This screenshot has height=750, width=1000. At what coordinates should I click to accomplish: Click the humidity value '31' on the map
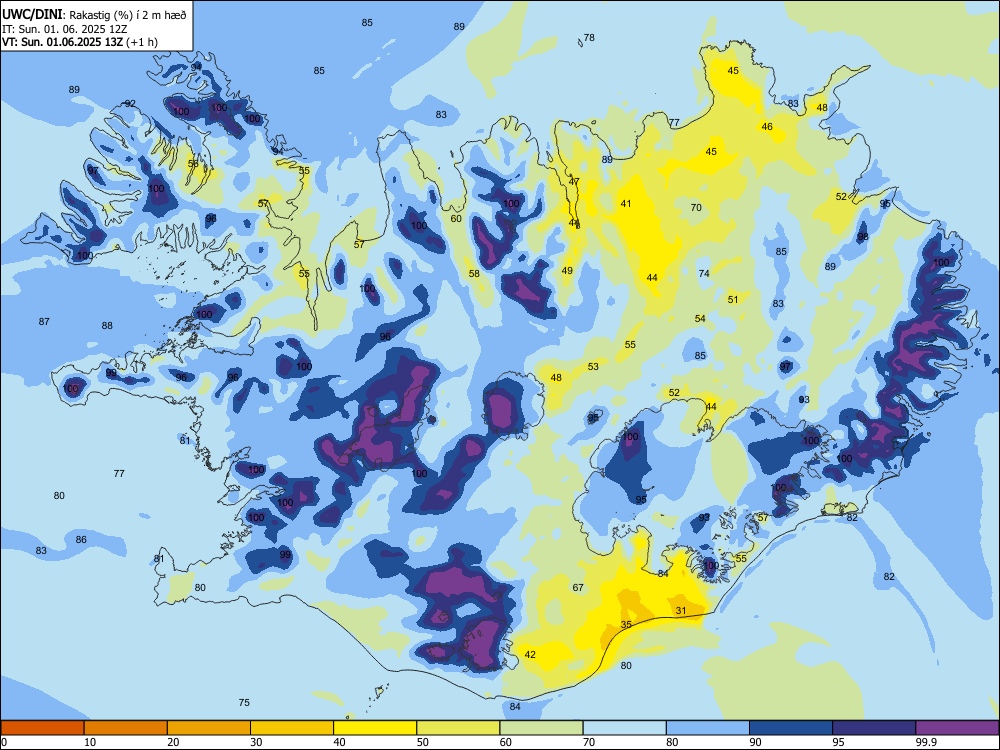(681, 610)
